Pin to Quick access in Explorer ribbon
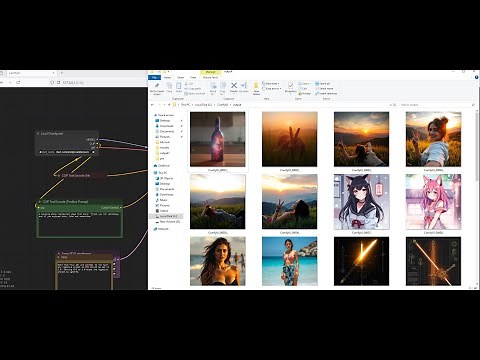 pyautogui.click(x=157, y=88)
